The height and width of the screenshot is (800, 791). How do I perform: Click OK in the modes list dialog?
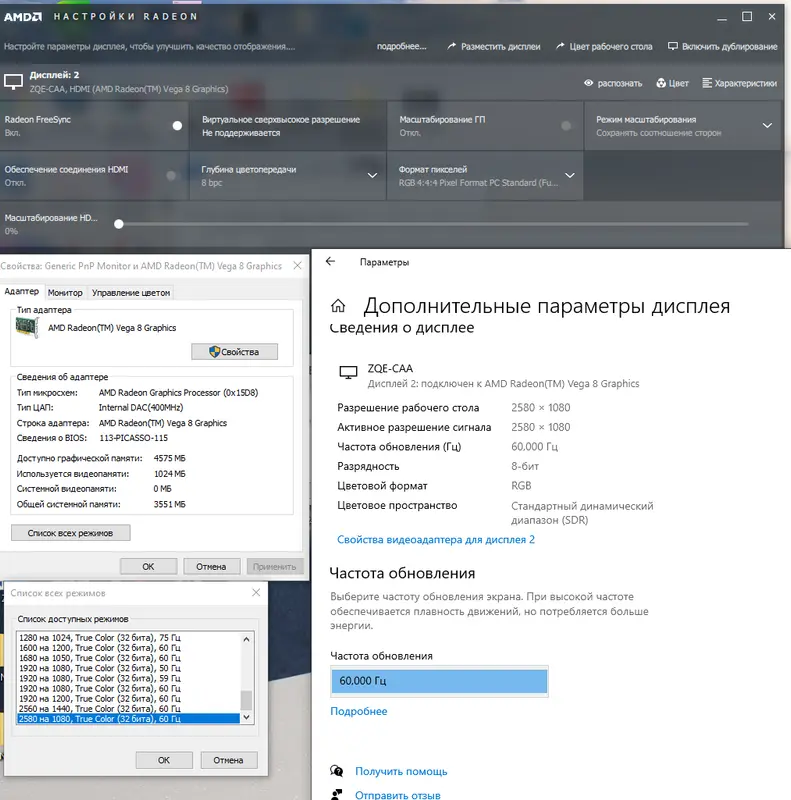tap(164, 760)
